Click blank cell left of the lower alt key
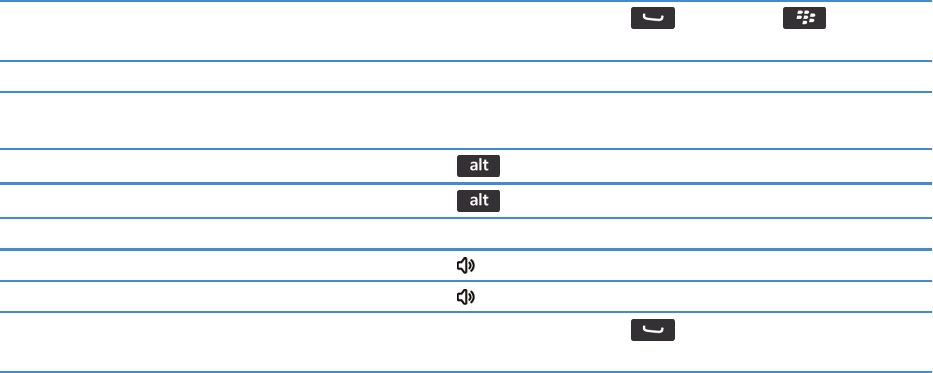The image size is (933, 373). click(226, 201)
